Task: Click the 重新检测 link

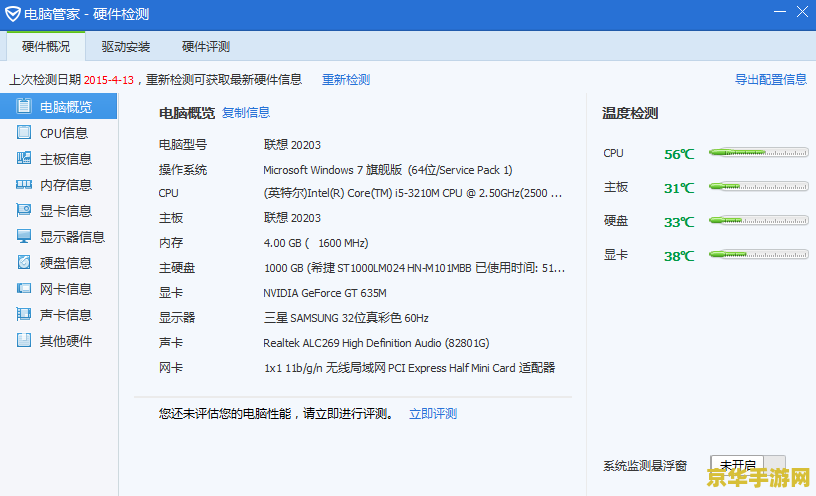Action: (346, 80)
